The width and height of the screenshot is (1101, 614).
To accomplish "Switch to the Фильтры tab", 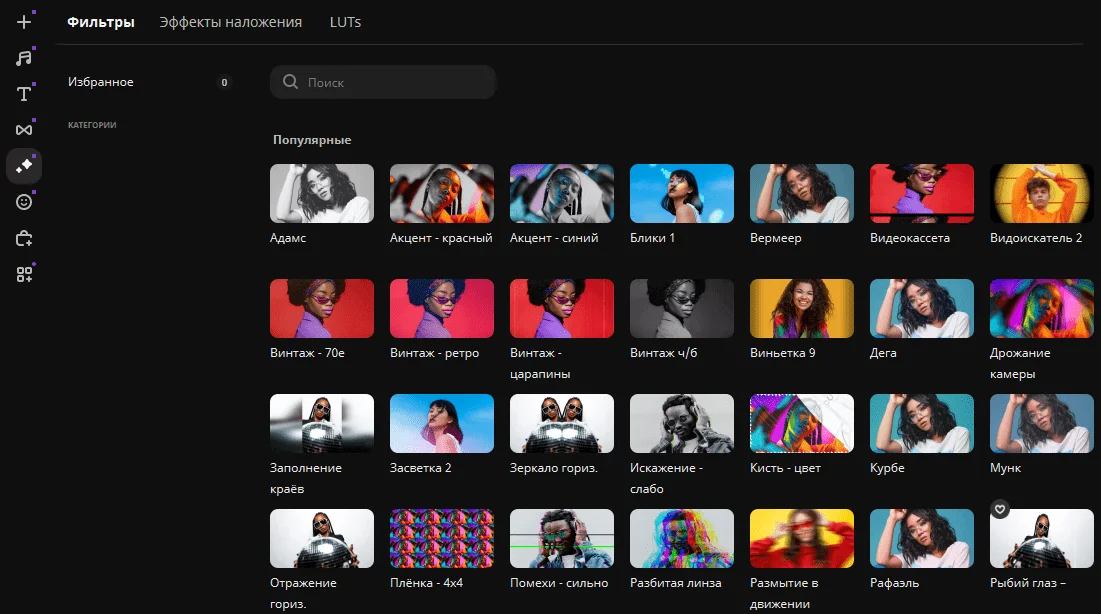I will (100, 22).
